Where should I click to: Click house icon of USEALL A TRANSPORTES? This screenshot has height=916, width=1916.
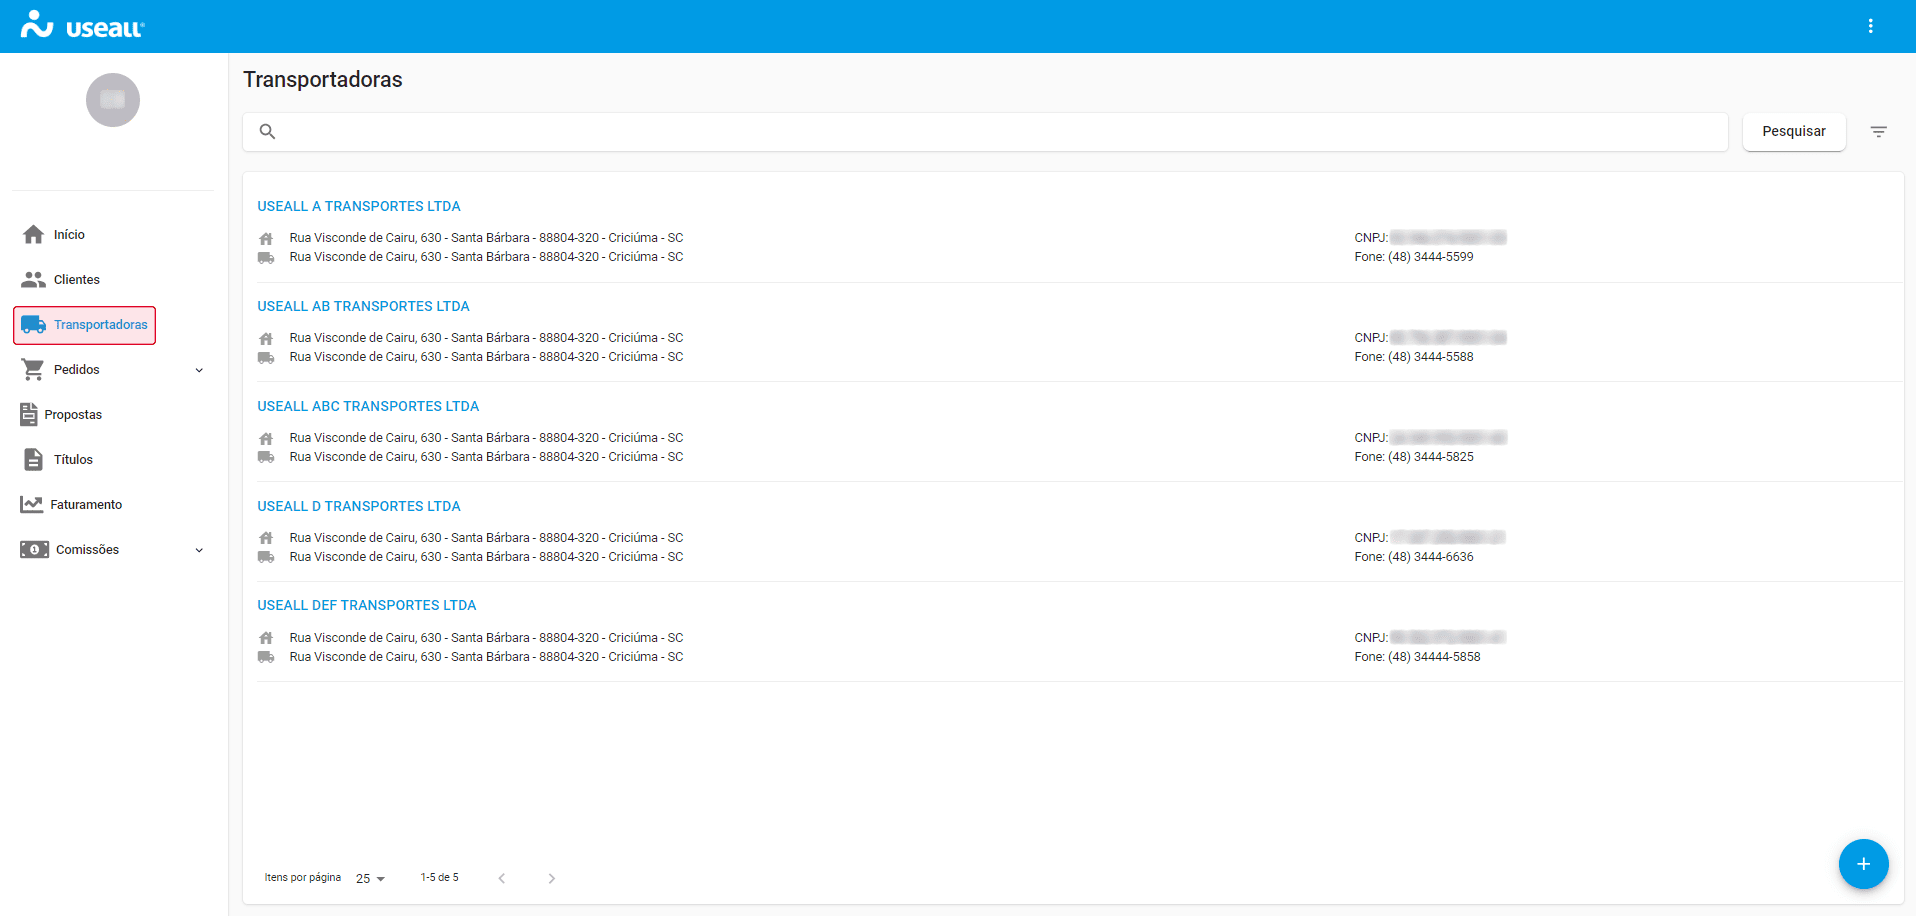point(266,238)
